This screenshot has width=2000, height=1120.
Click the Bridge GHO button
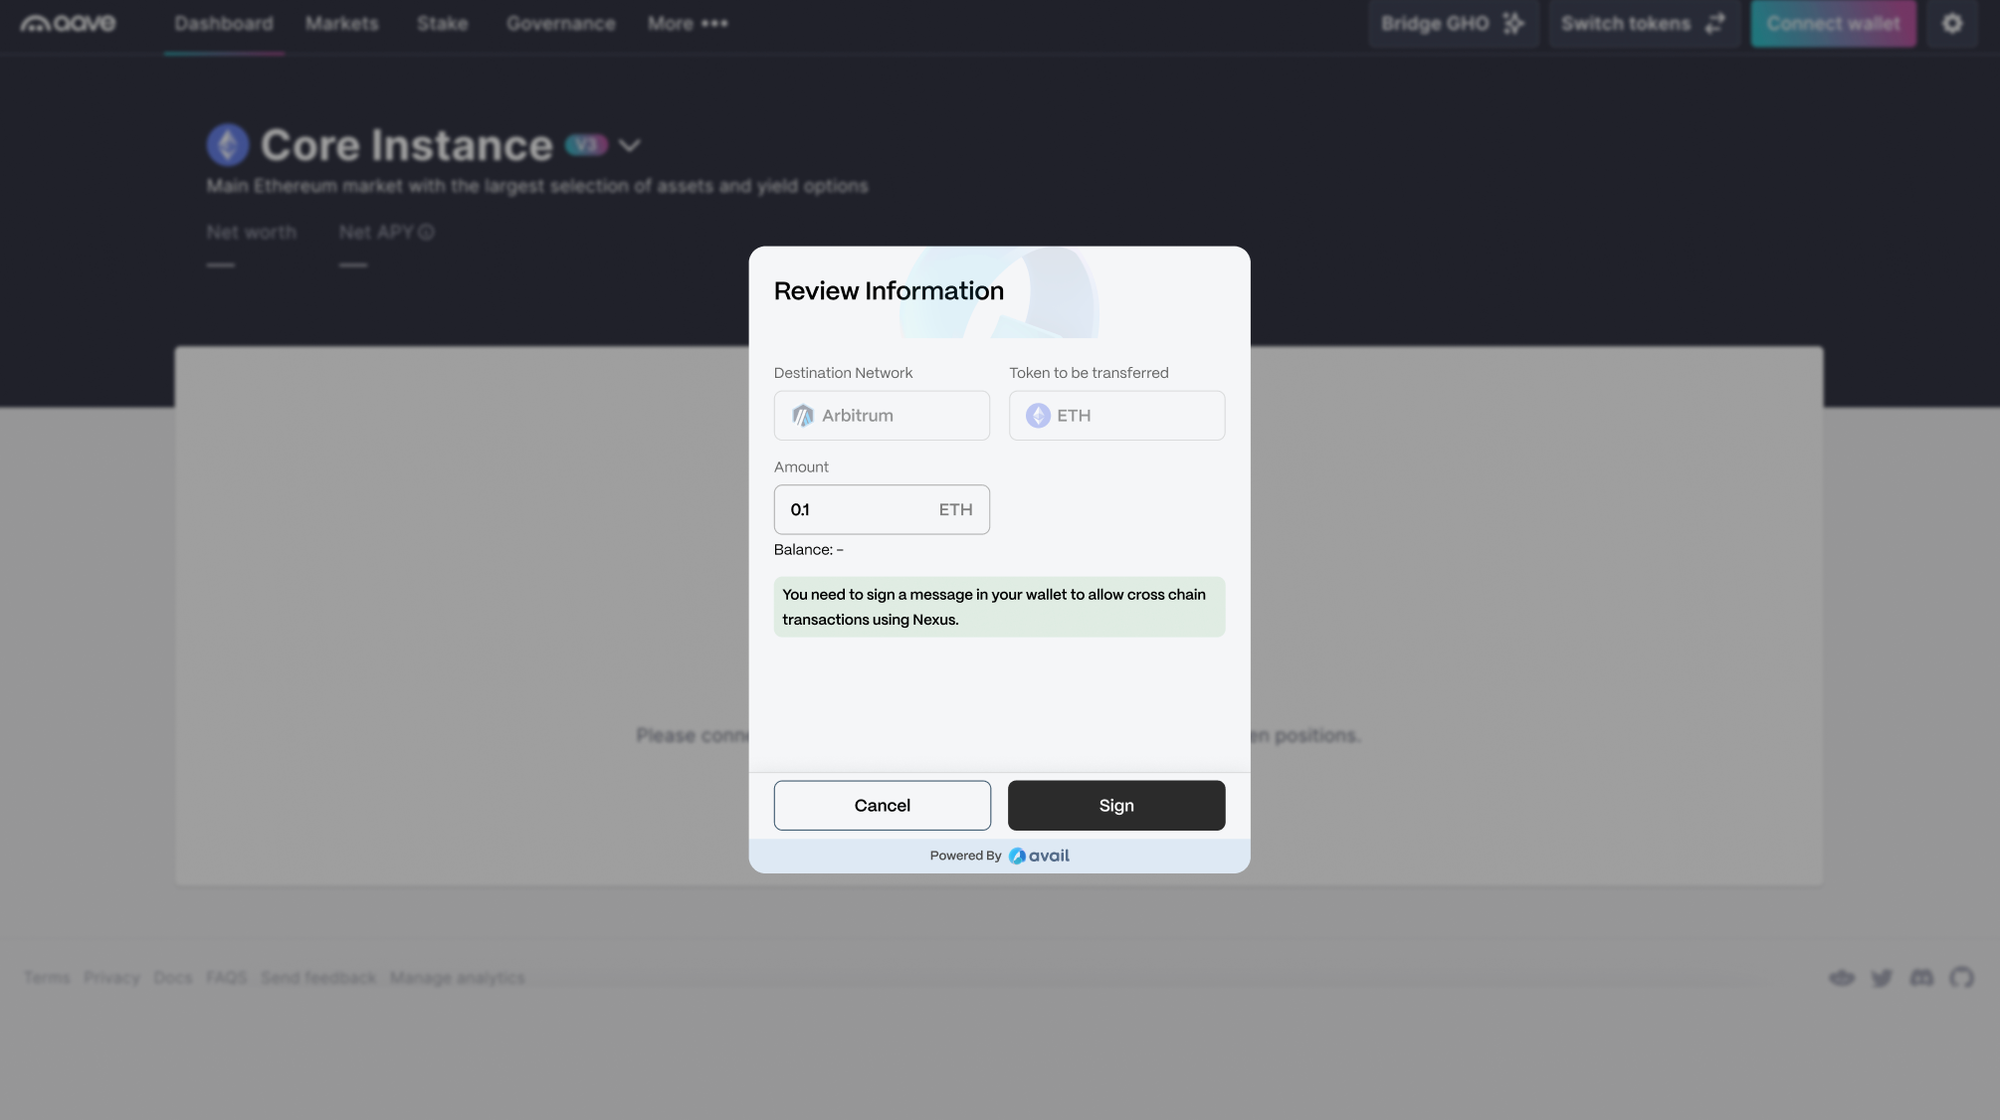1452,23
